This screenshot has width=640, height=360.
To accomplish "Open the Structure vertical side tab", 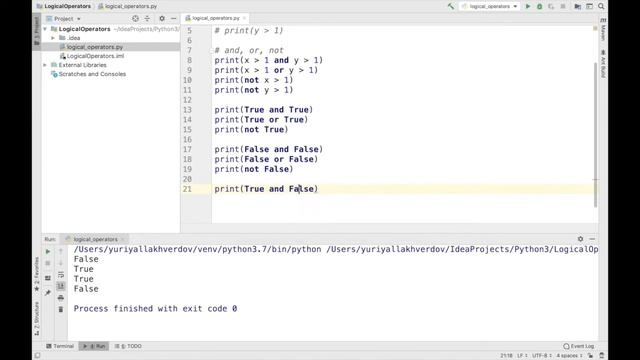I will [x=37, y=319].
